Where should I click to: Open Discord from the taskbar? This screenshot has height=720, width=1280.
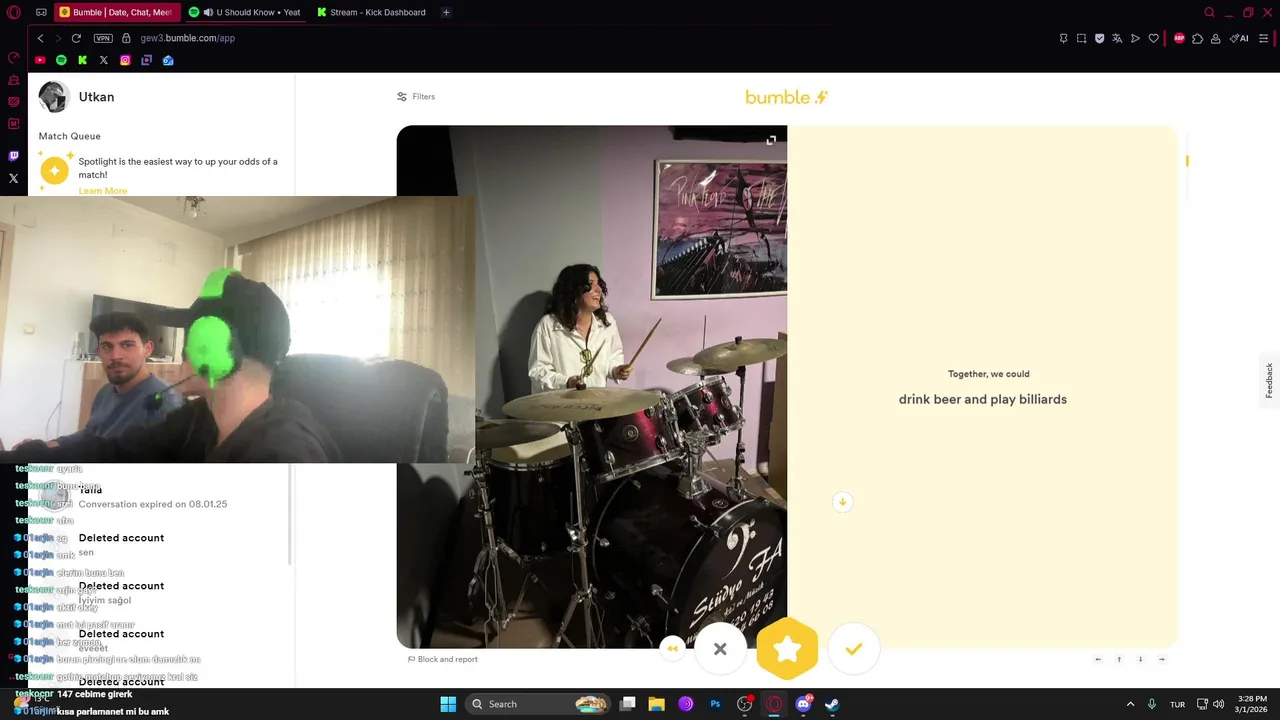tap(803, 704)
